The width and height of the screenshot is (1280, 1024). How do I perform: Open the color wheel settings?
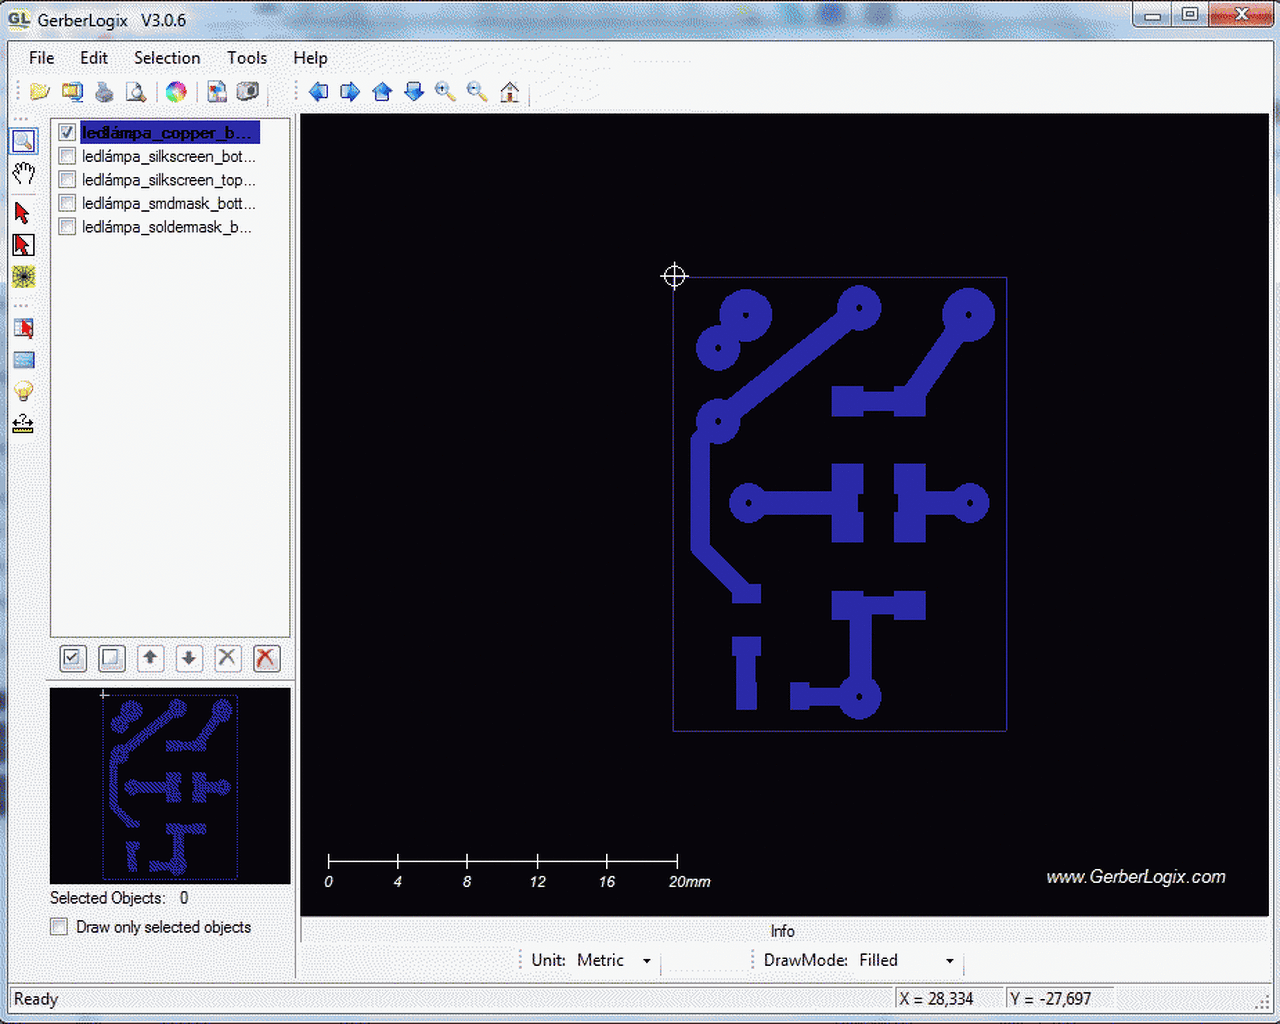tap(176, 92)
